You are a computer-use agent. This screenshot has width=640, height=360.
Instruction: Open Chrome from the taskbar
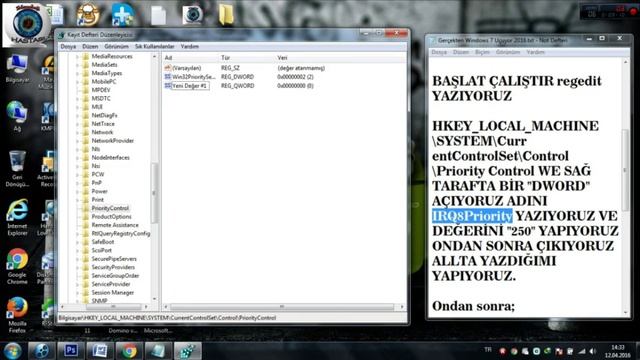[129, 351]
